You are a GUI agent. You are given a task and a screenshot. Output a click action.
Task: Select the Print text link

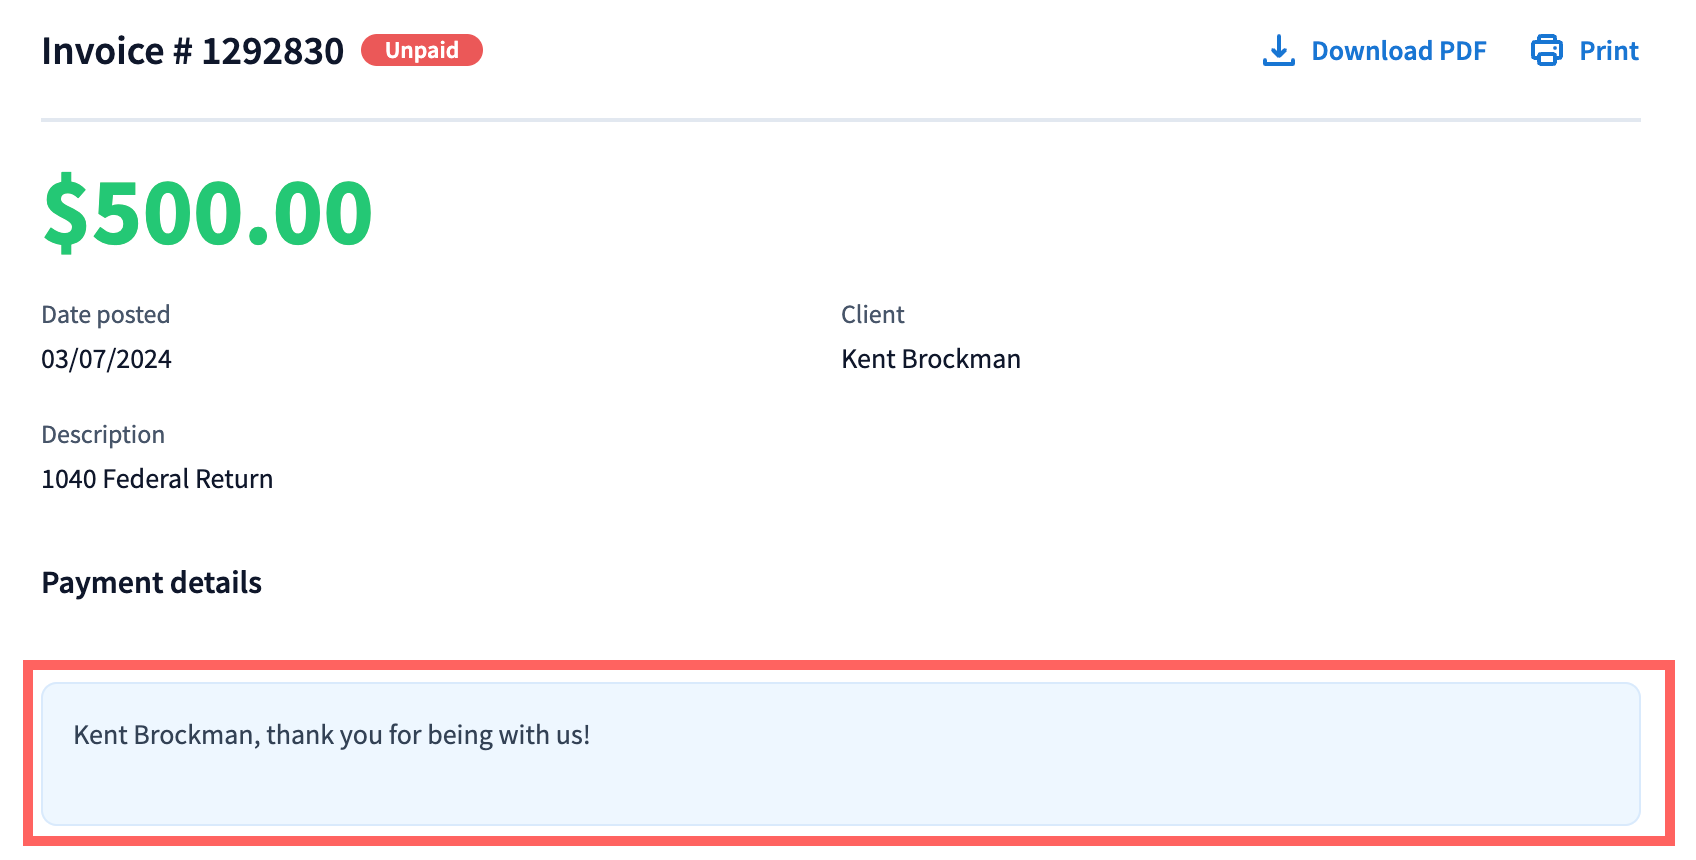1608,51
